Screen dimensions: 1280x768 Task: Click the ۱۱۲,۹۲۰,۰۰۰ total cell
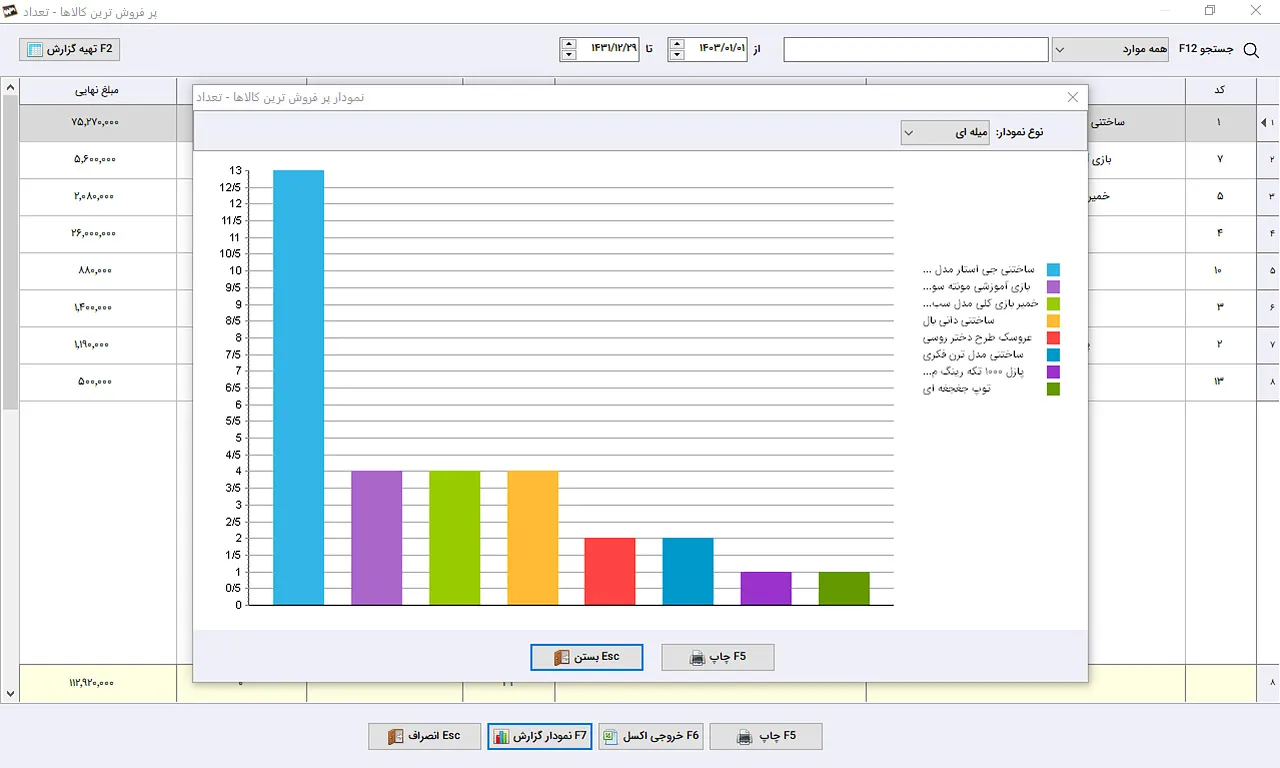[x=96, y=683]
